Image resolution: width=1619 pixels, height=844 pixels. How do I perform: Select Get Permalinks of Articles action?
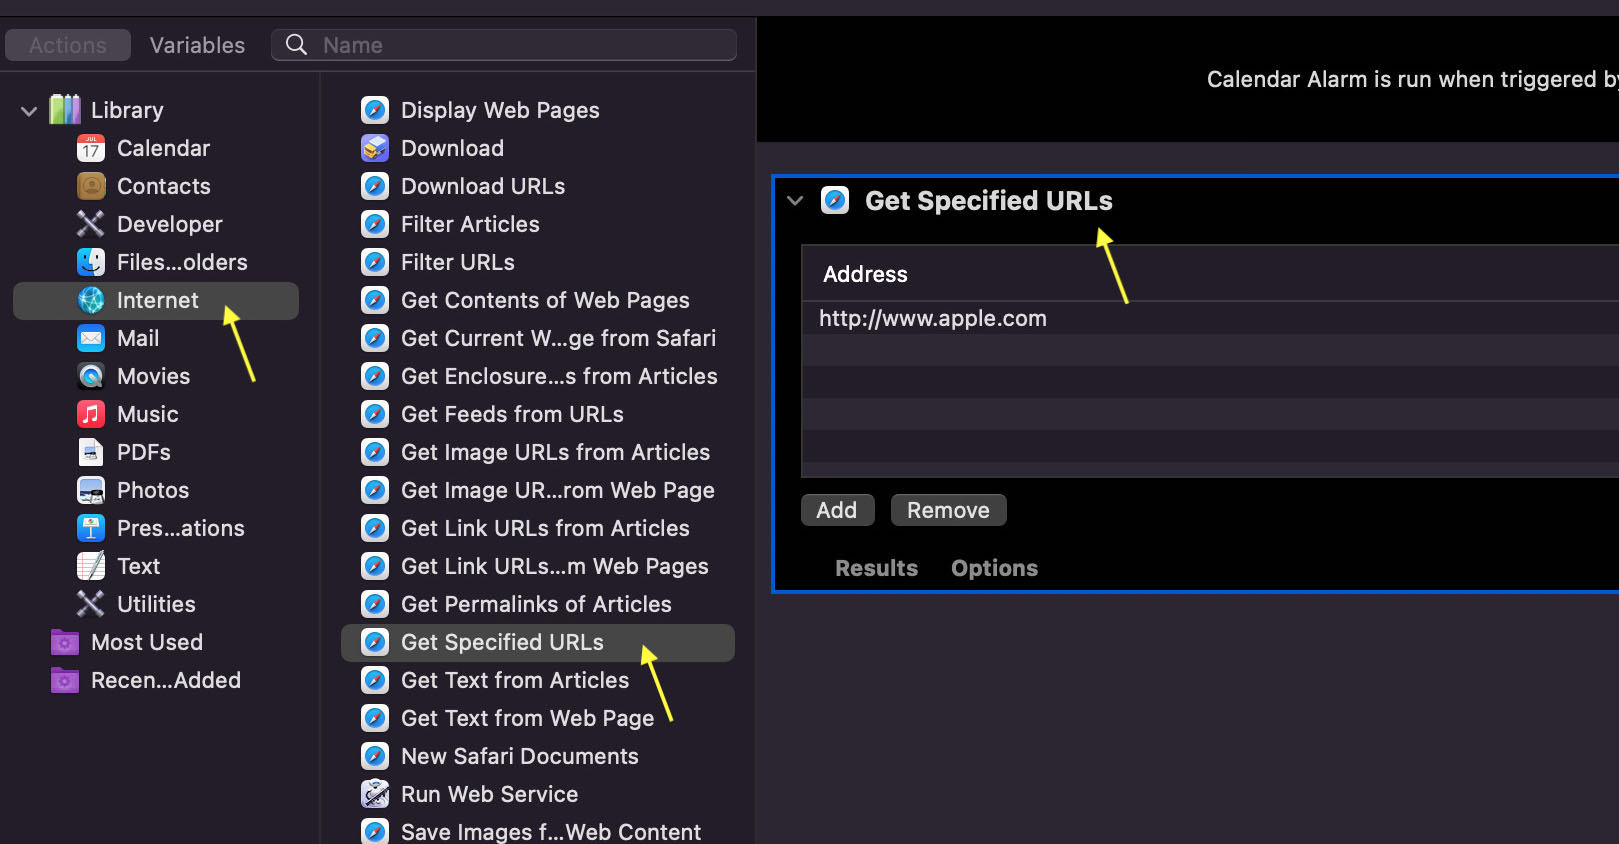tap(538, 604)
